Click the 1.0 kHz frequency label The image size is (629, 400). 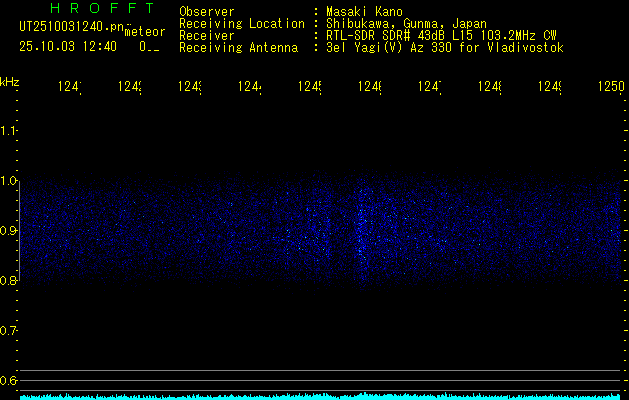pos(8,181)
